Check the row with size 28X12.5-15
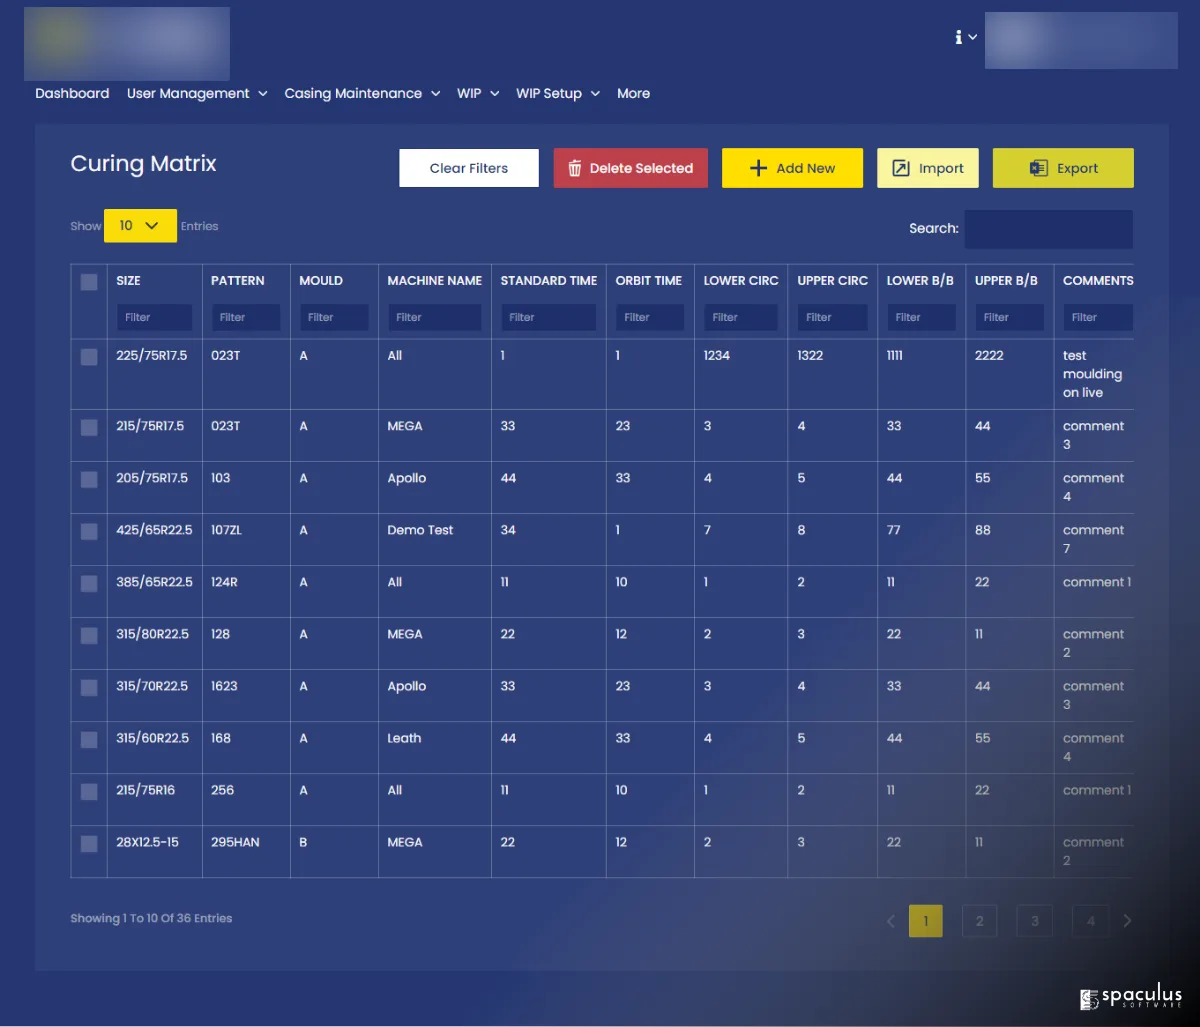The width and height of the screenshot is (1200, 1027). coord(89,843)
